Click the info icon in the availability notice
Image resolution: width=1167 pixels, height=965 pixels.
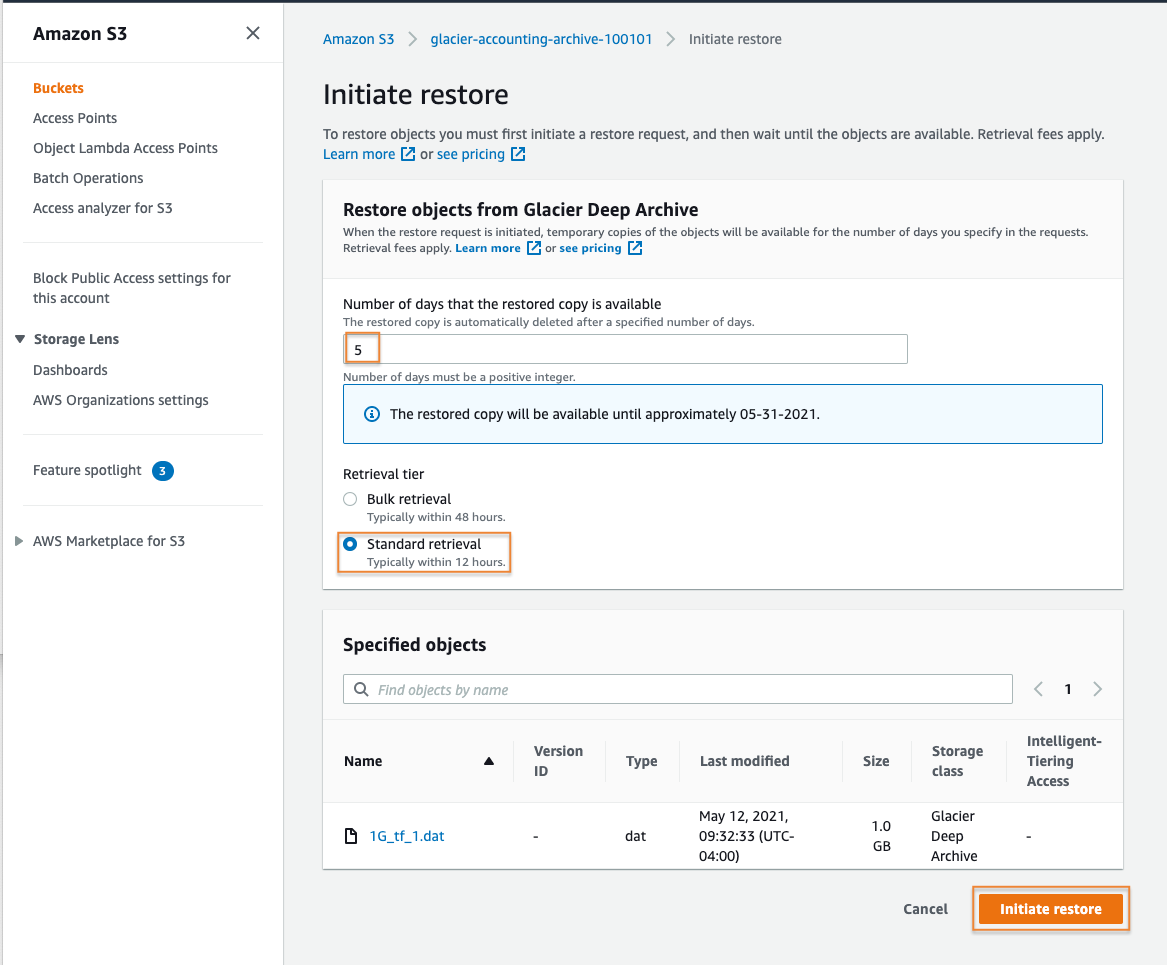[371, 414]
